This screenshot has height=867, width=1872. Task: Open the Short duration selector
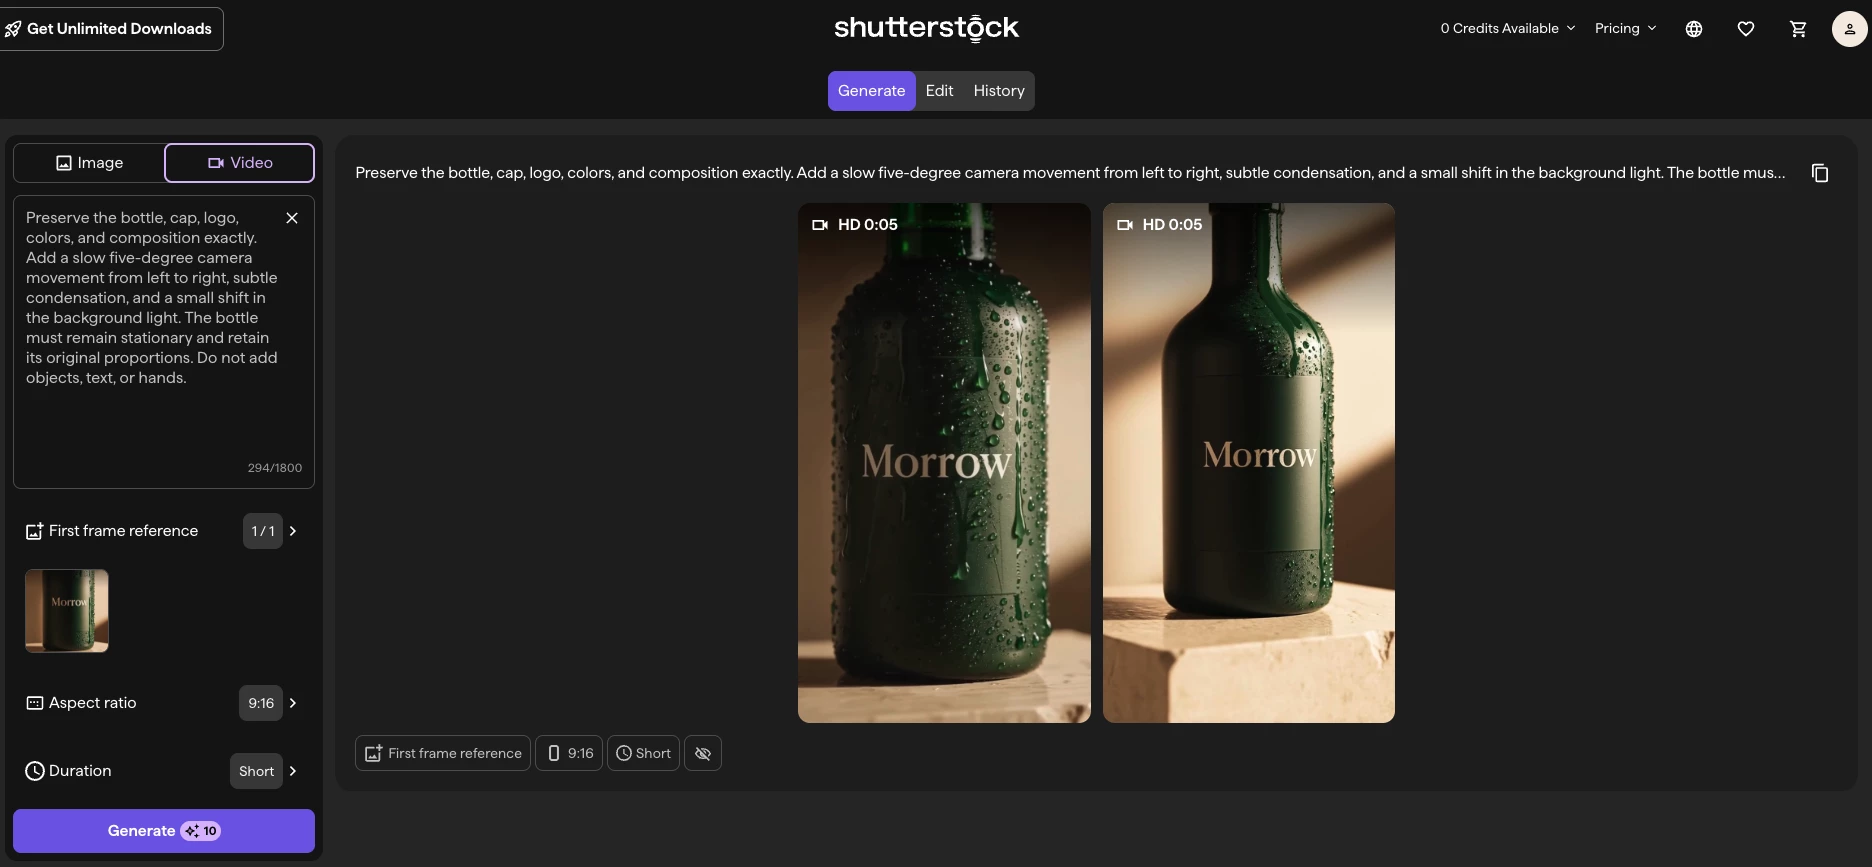pyautogui.click(x=256, y=771)
